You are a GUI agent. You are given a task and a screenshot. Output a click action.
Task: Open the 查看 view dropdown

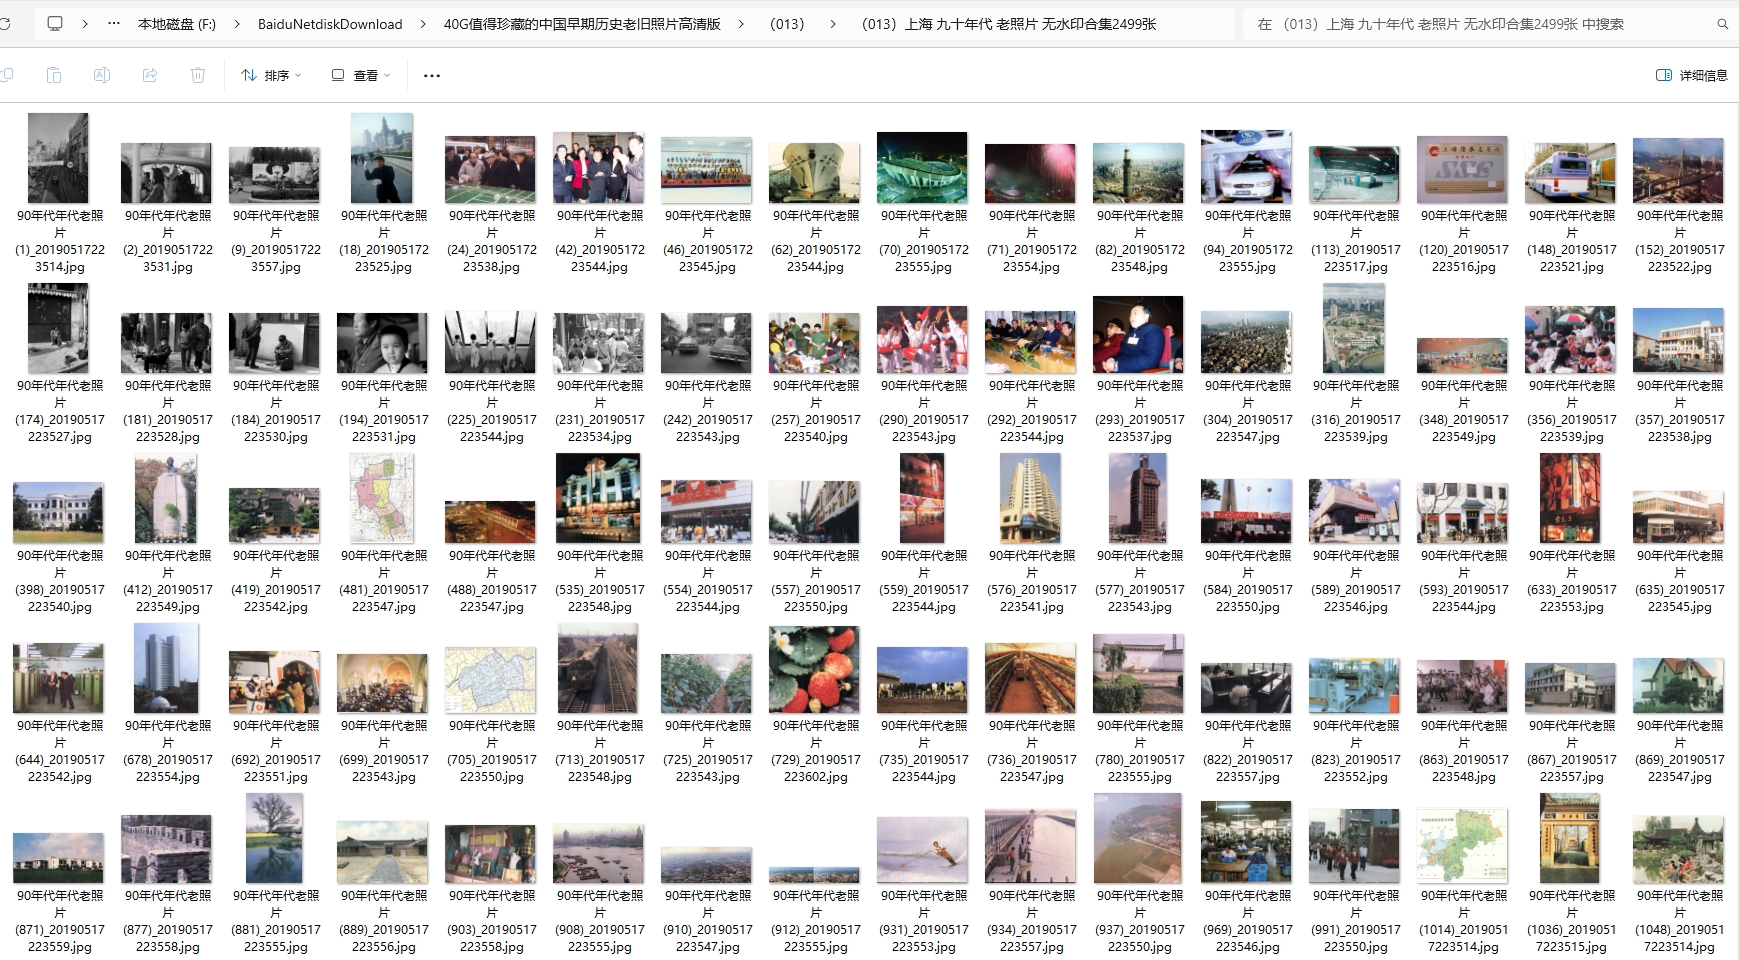point(361,75)
